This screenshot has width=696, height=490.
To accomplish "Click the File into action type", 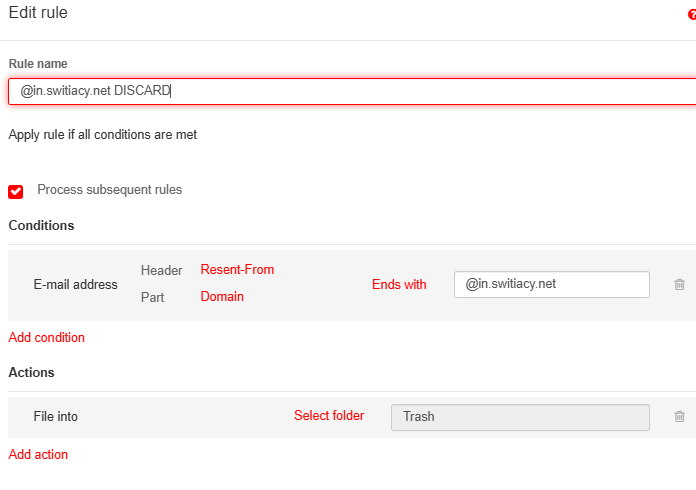I will coord(55,417).
